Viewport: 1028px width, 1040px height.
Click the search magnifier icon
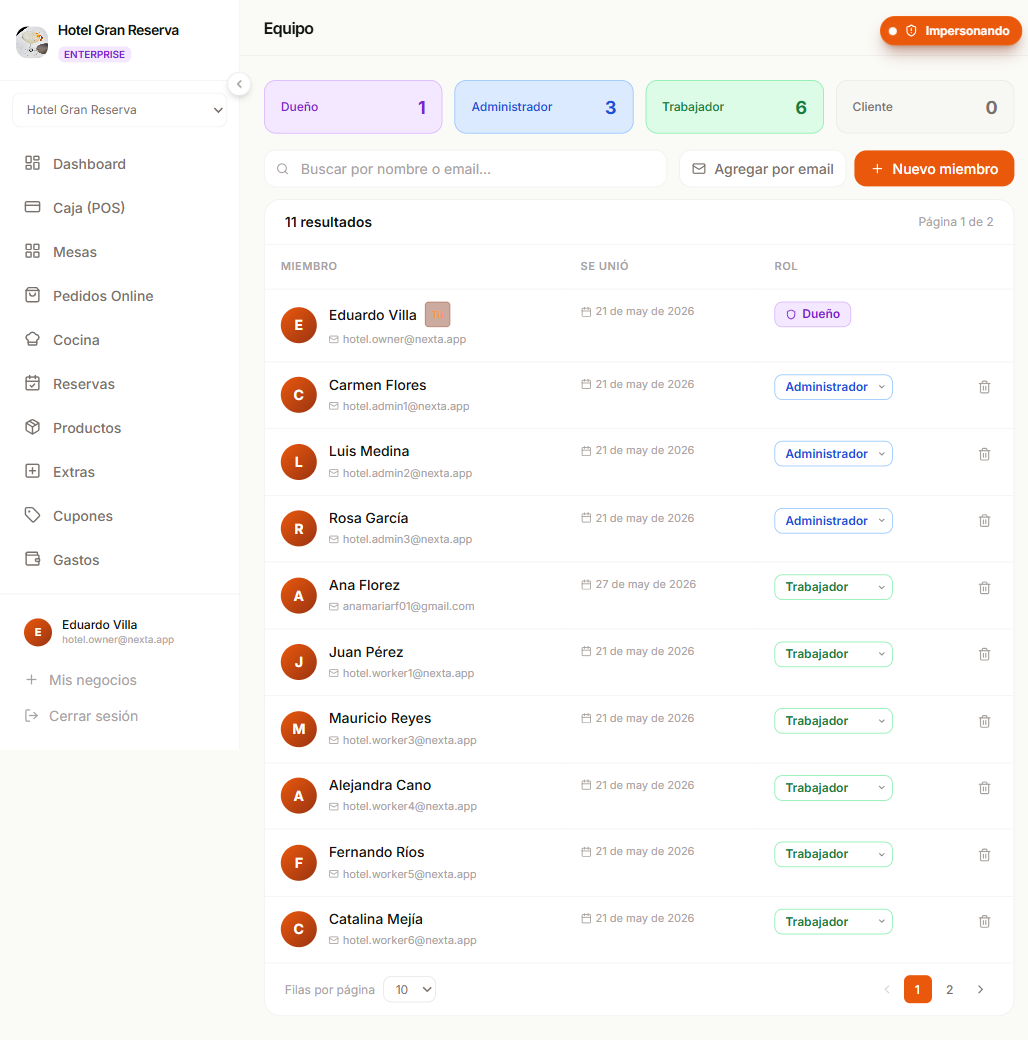pos(283,169)
